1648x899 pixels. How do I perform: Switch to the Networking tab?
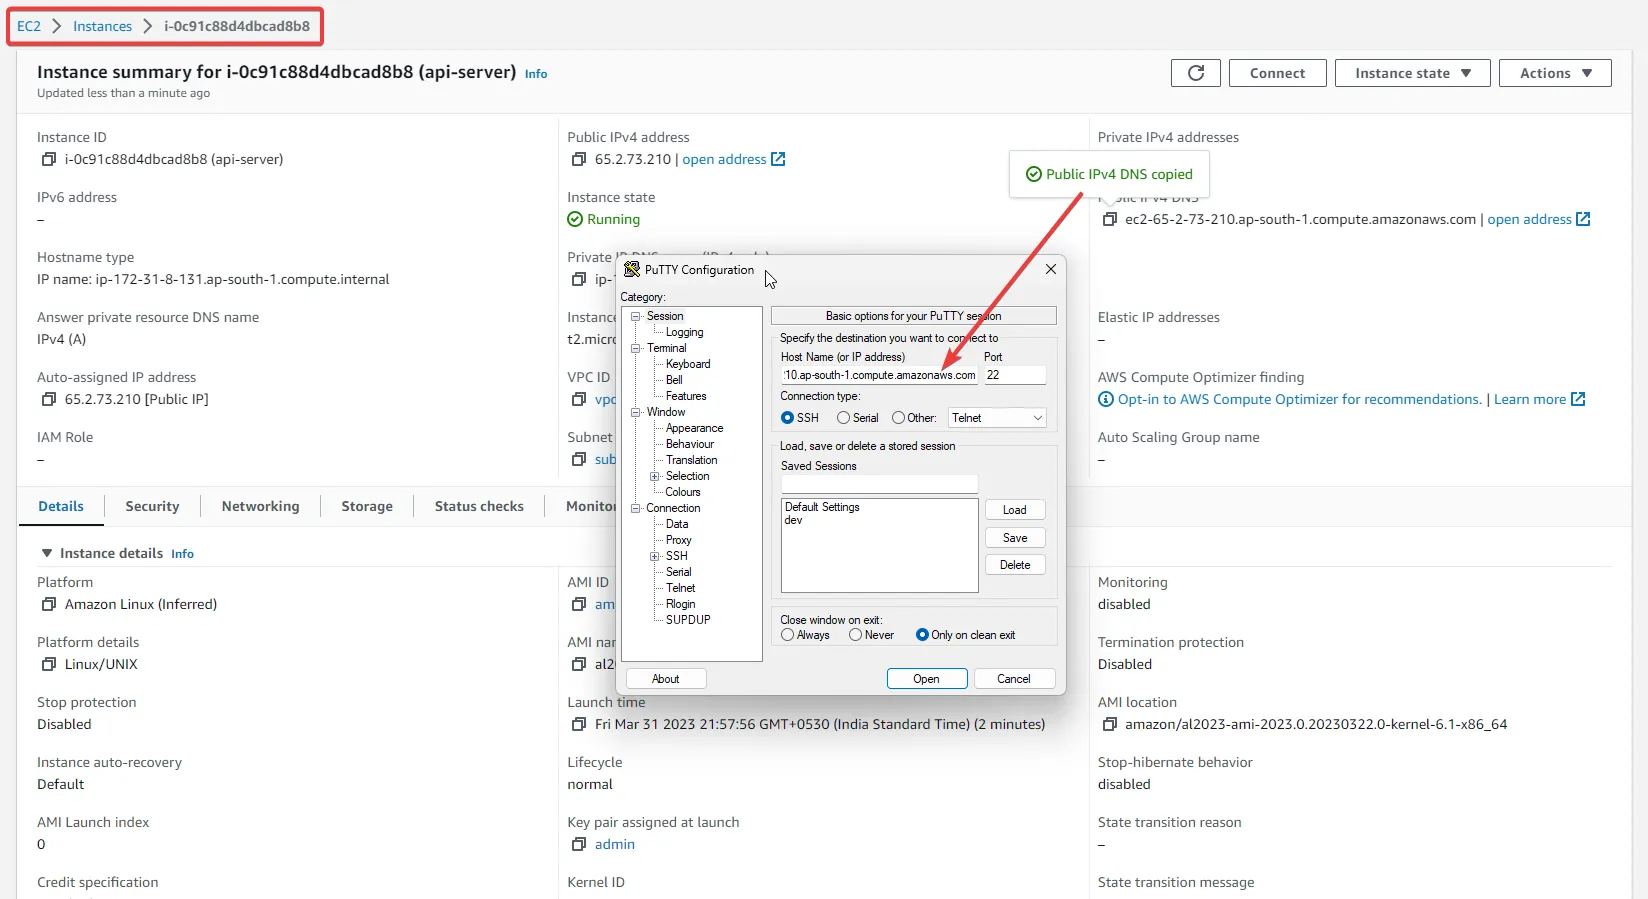point(260,506)
